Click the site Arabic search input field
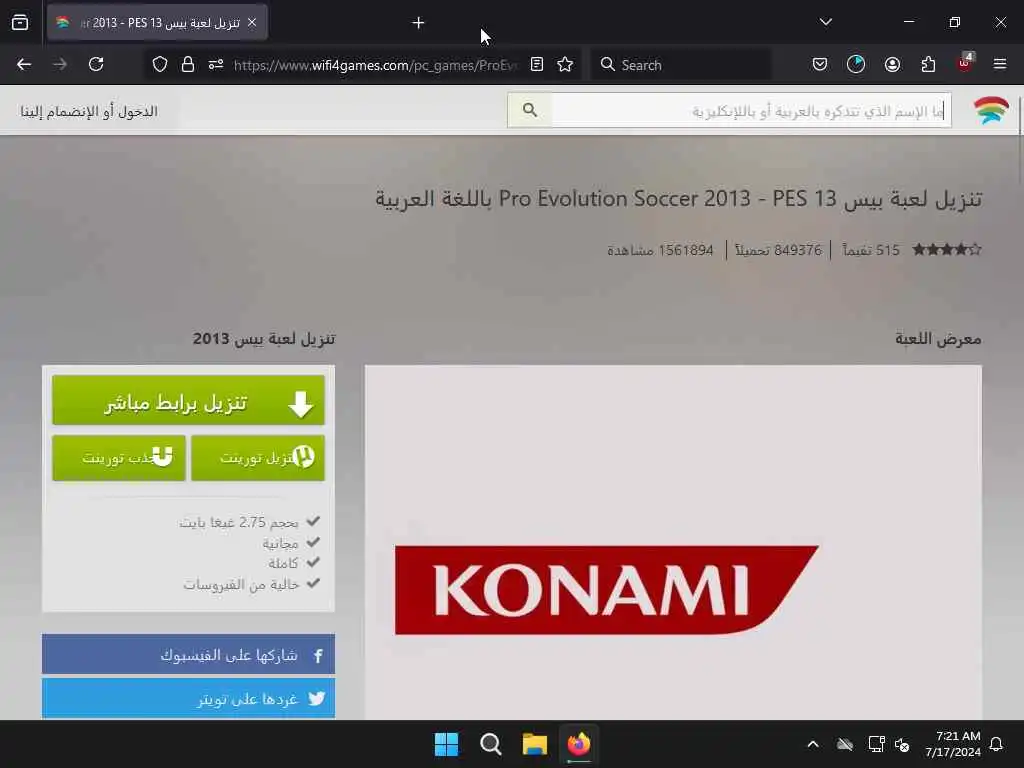This screenshot has width=1024, height=768. tap(751, 111)
